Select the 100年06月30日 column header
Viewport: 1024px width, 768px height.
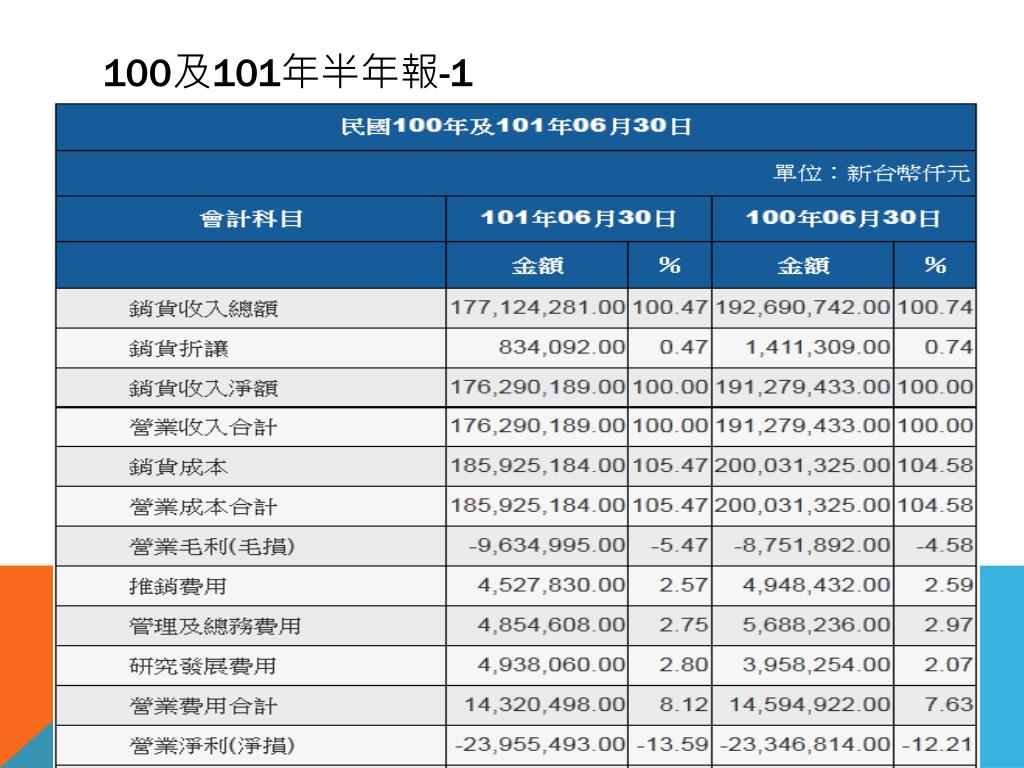[843, 218]
